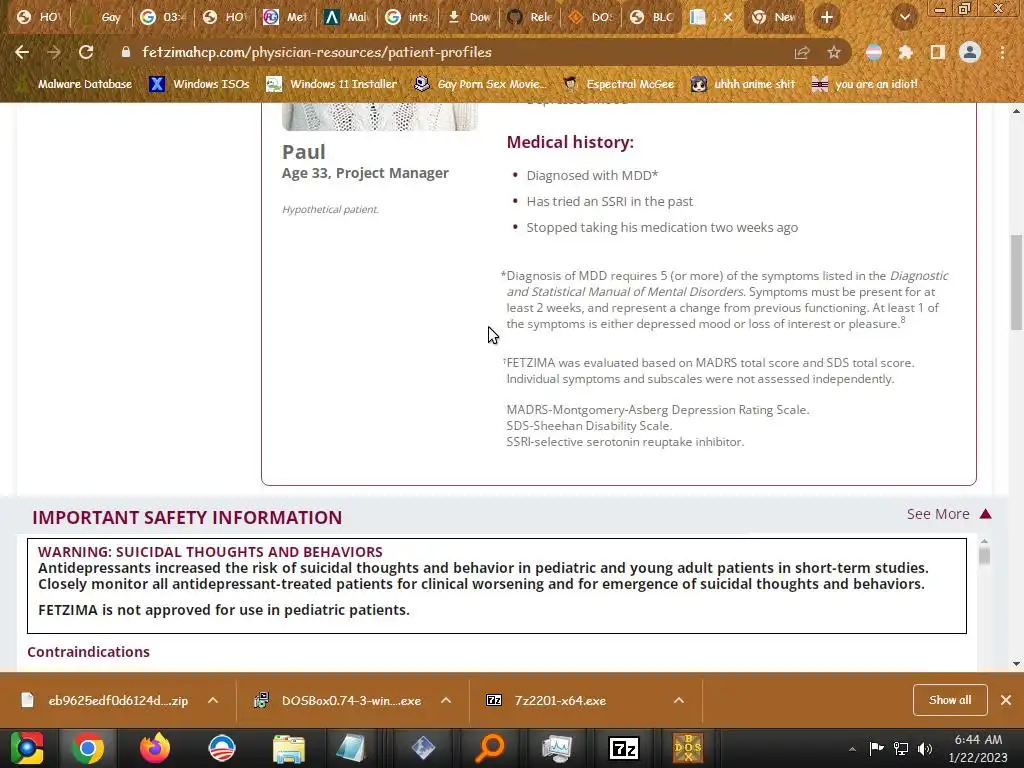Go back to the previous page
The height and width of the screenshot is (768, 1024).
pos(22,52)
